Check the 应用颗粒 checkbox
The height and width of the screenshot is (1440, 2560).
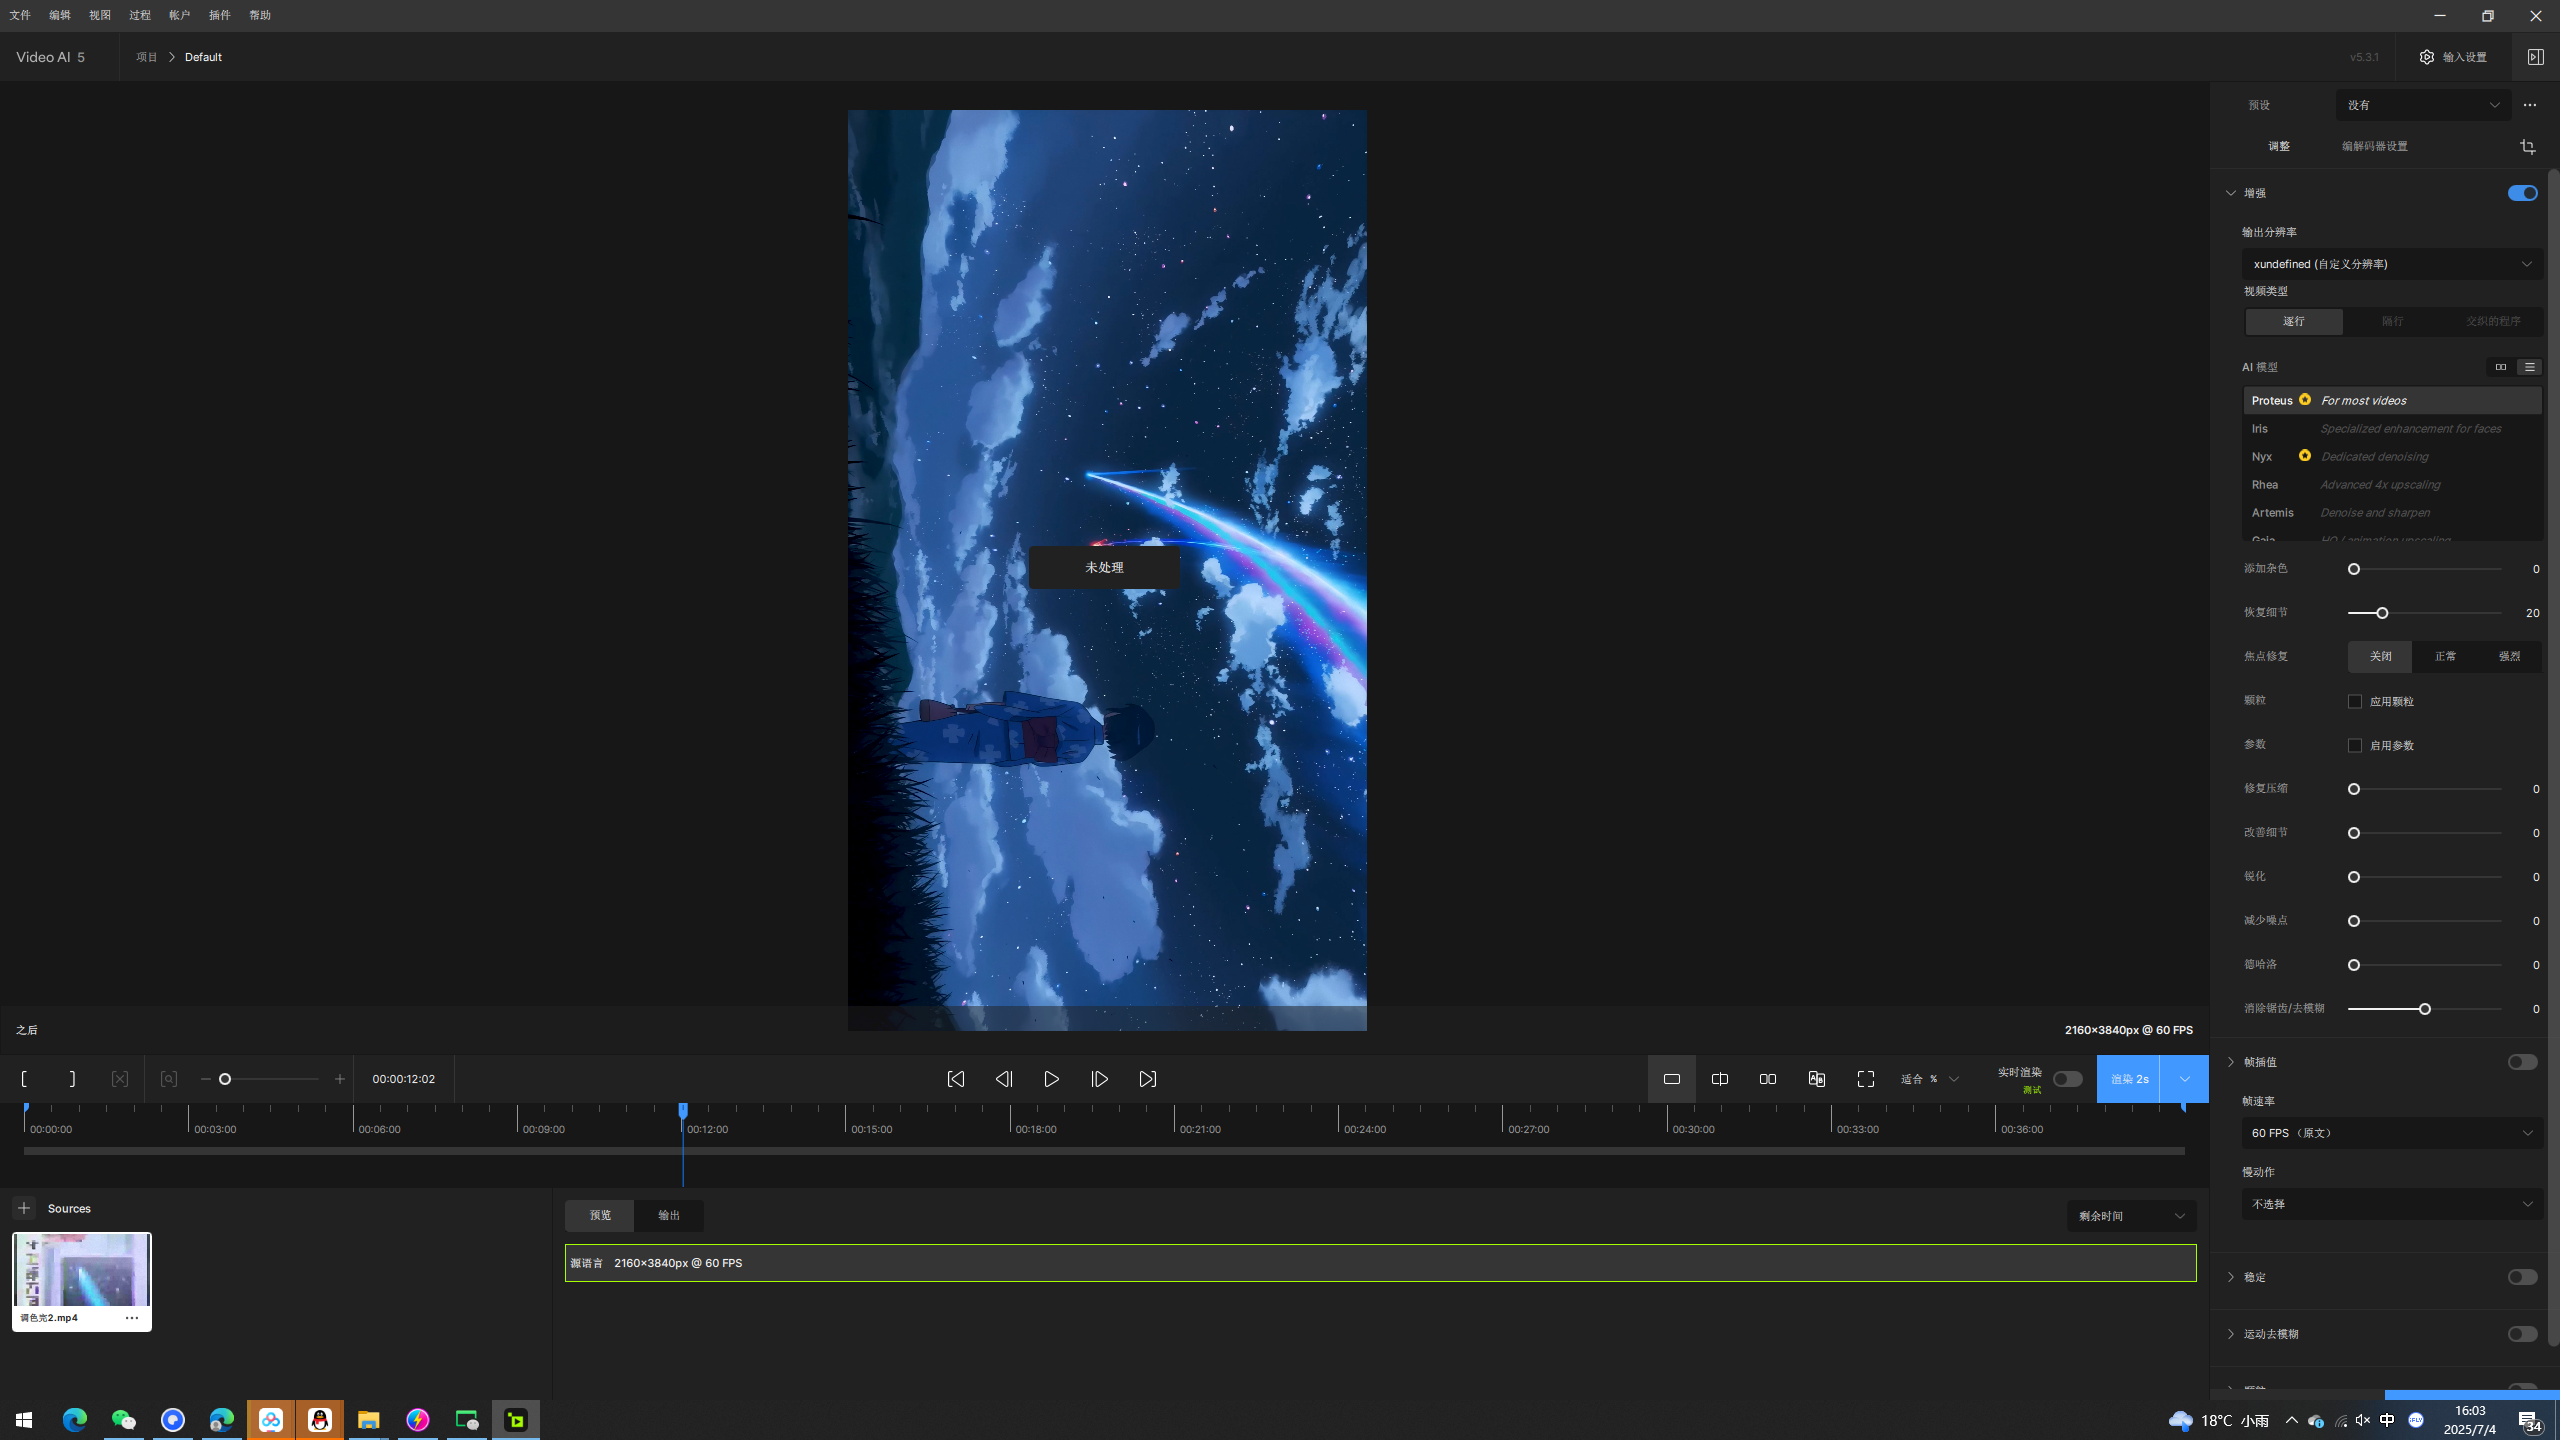pyautogui.click(x=2355, y=701)
